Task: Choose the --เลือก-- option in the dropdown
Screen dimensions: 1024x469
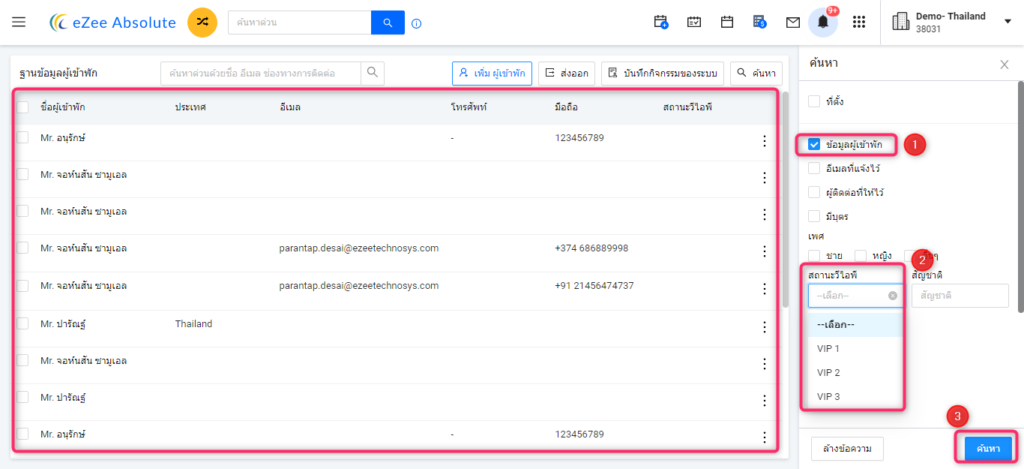Action: click(x=855, y=325)
